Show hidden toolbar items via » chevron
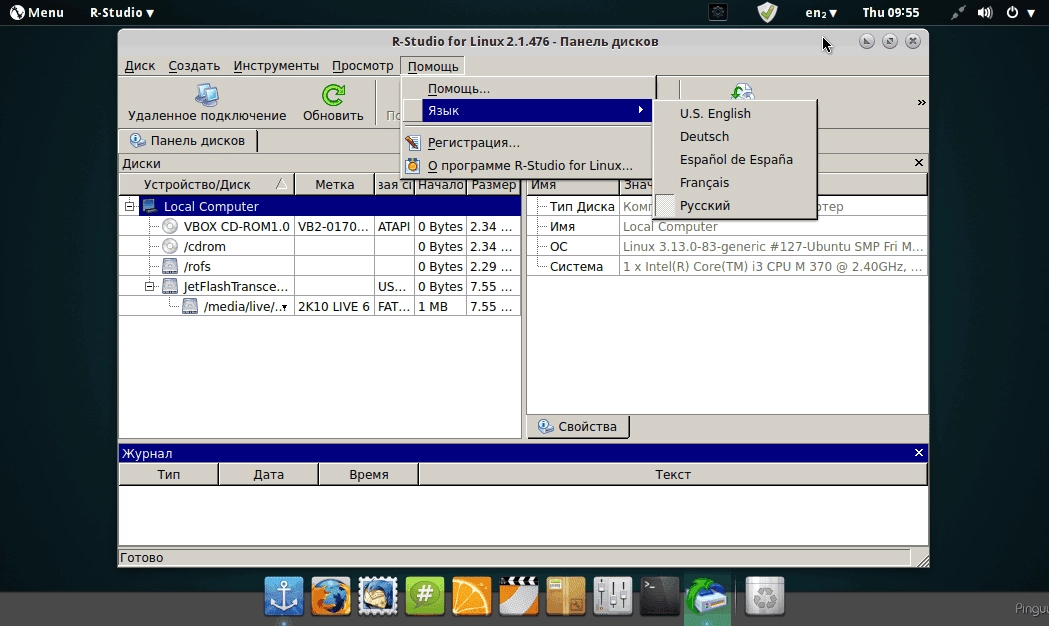 tap(921, 102)
